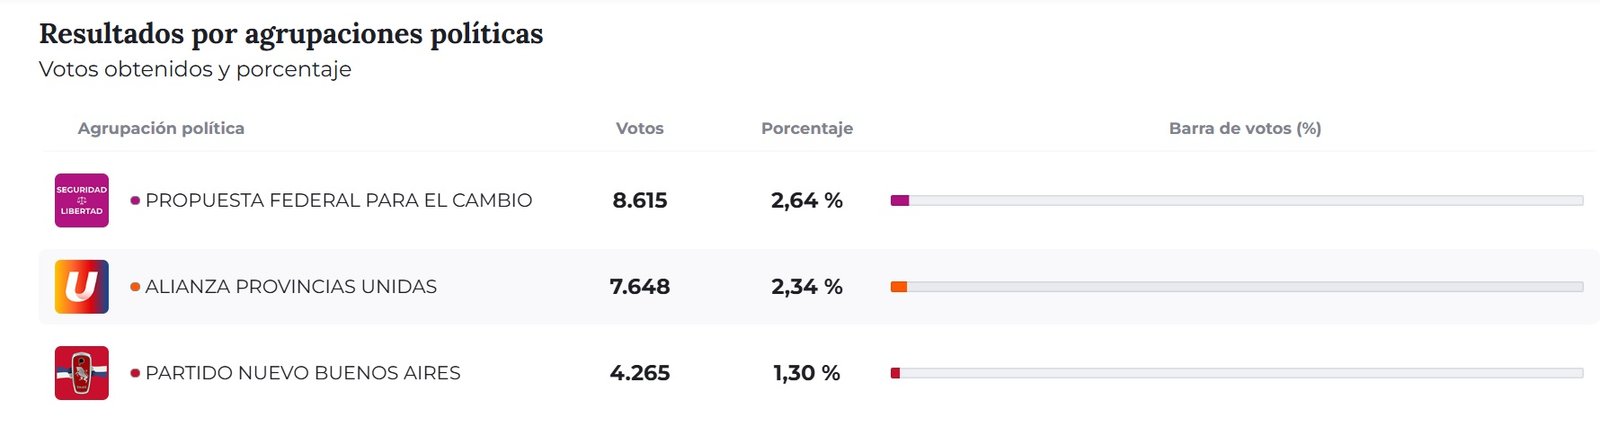
Task: Select the PARTIDO NUEVO BUENOS AIRES name
Action: tap(303, 373)
